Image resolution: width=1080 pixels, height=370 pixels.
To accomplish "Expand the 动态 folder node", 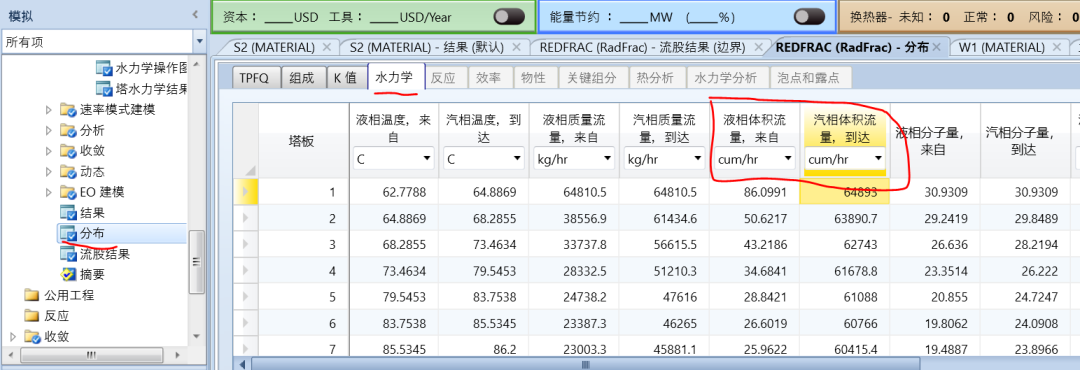I will point(48,172).
